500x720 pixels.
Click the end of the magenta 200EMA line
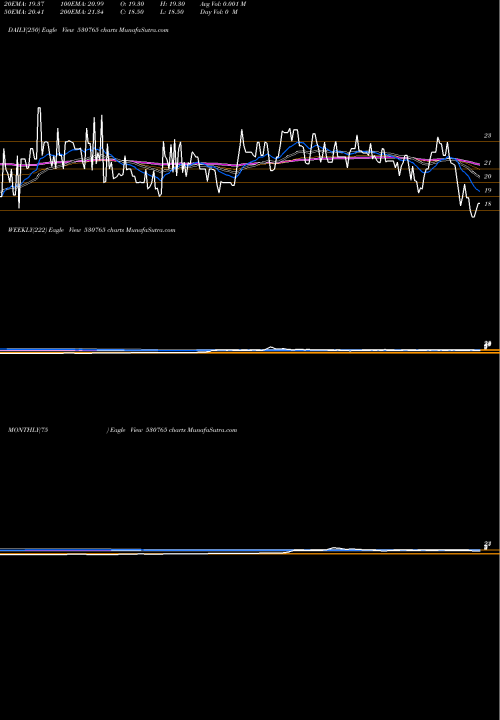point(479,164)
